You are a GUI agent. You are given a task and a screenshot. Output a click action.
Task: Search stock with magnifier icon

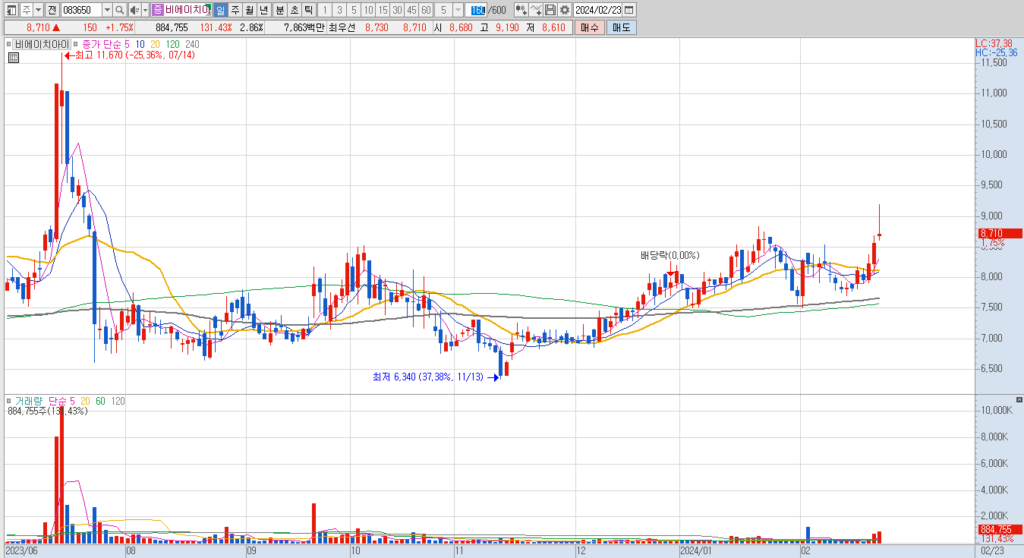tap(120, 10)
